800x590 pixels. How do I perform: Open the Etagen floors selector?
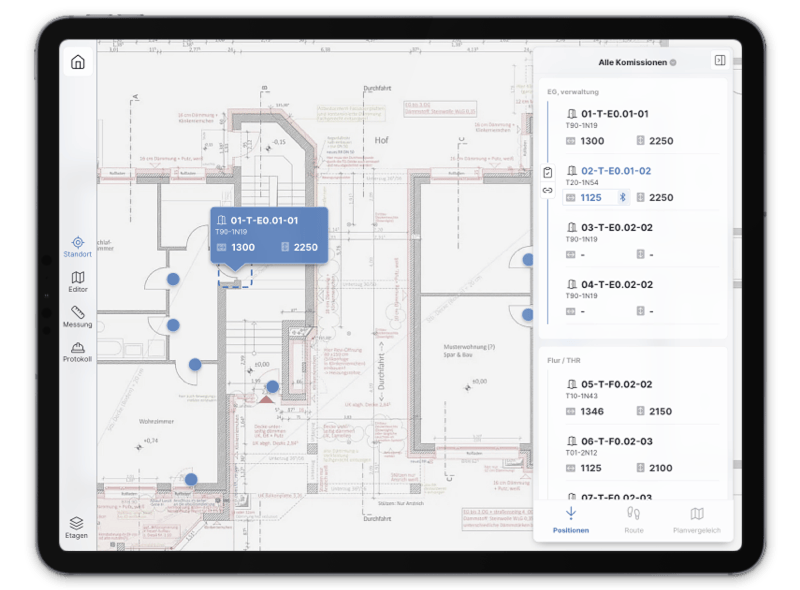click(77, 528)
